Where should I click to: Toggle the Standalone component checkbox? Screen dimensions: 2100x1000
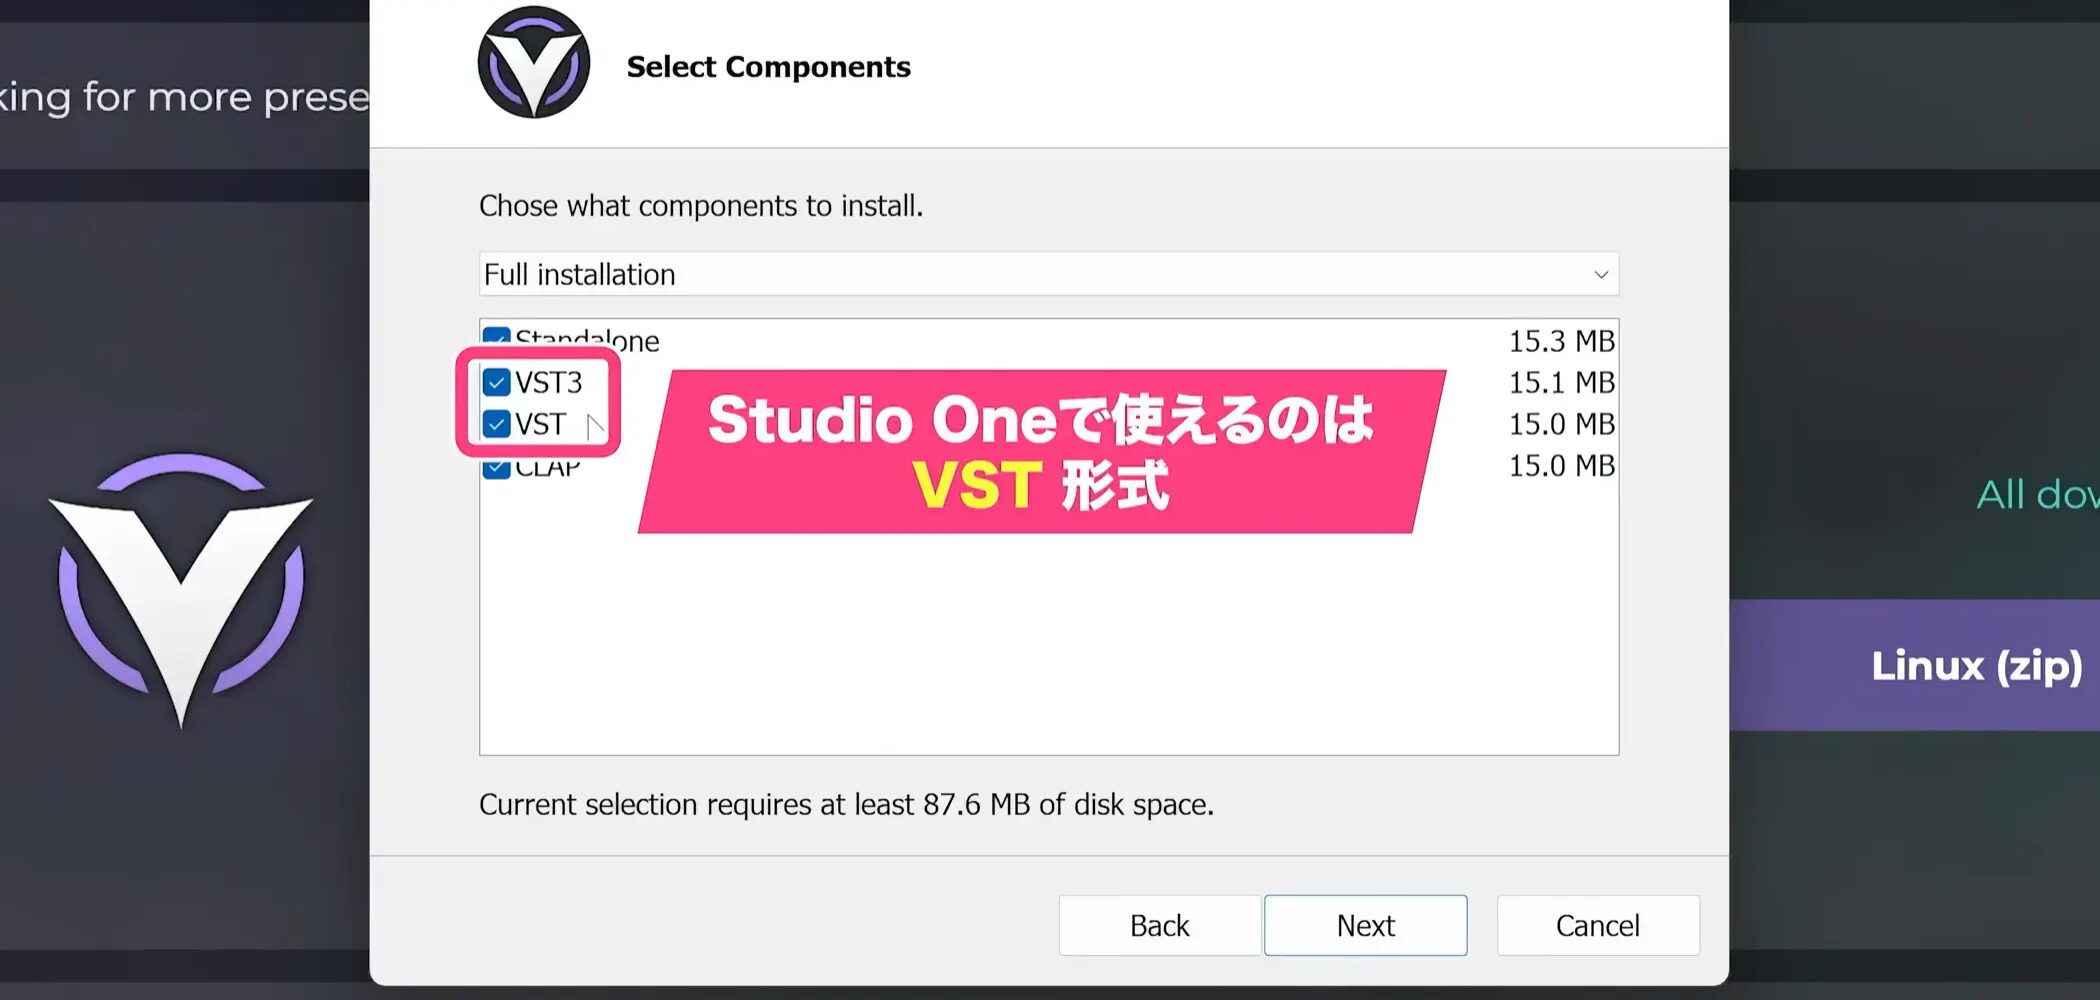[497, 337]
